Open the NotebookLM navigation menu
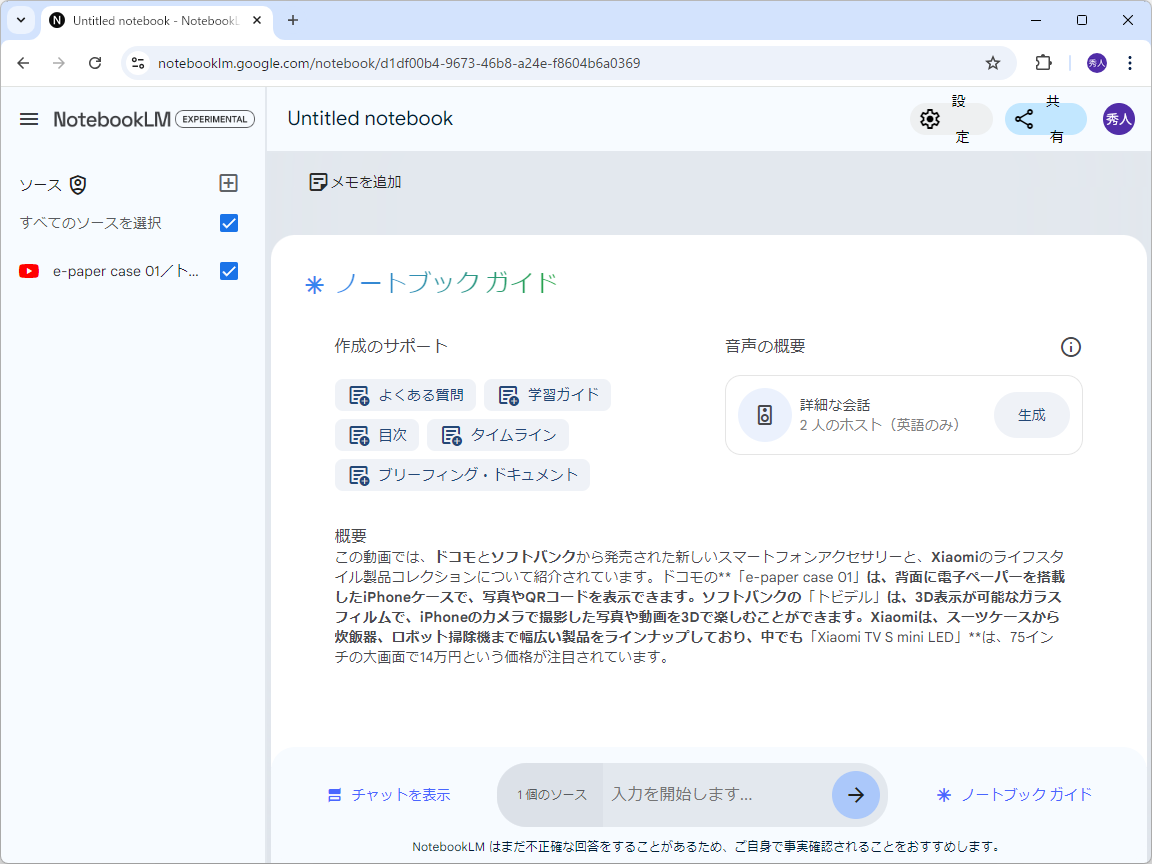This screenshot has width=1152, height=864. (x=29, y=118)
